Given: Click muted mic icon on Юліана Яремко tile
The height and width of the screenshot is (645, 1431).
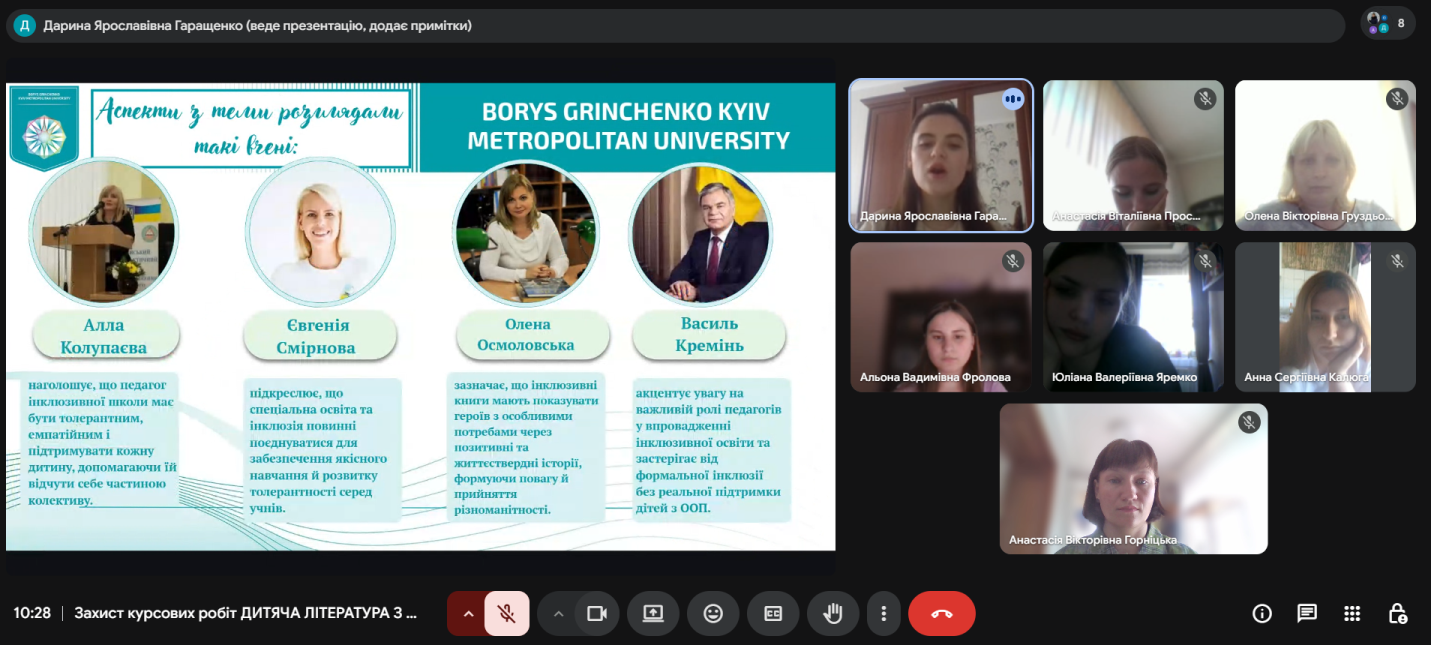Looking at the screenshot, I should 1205,261.
